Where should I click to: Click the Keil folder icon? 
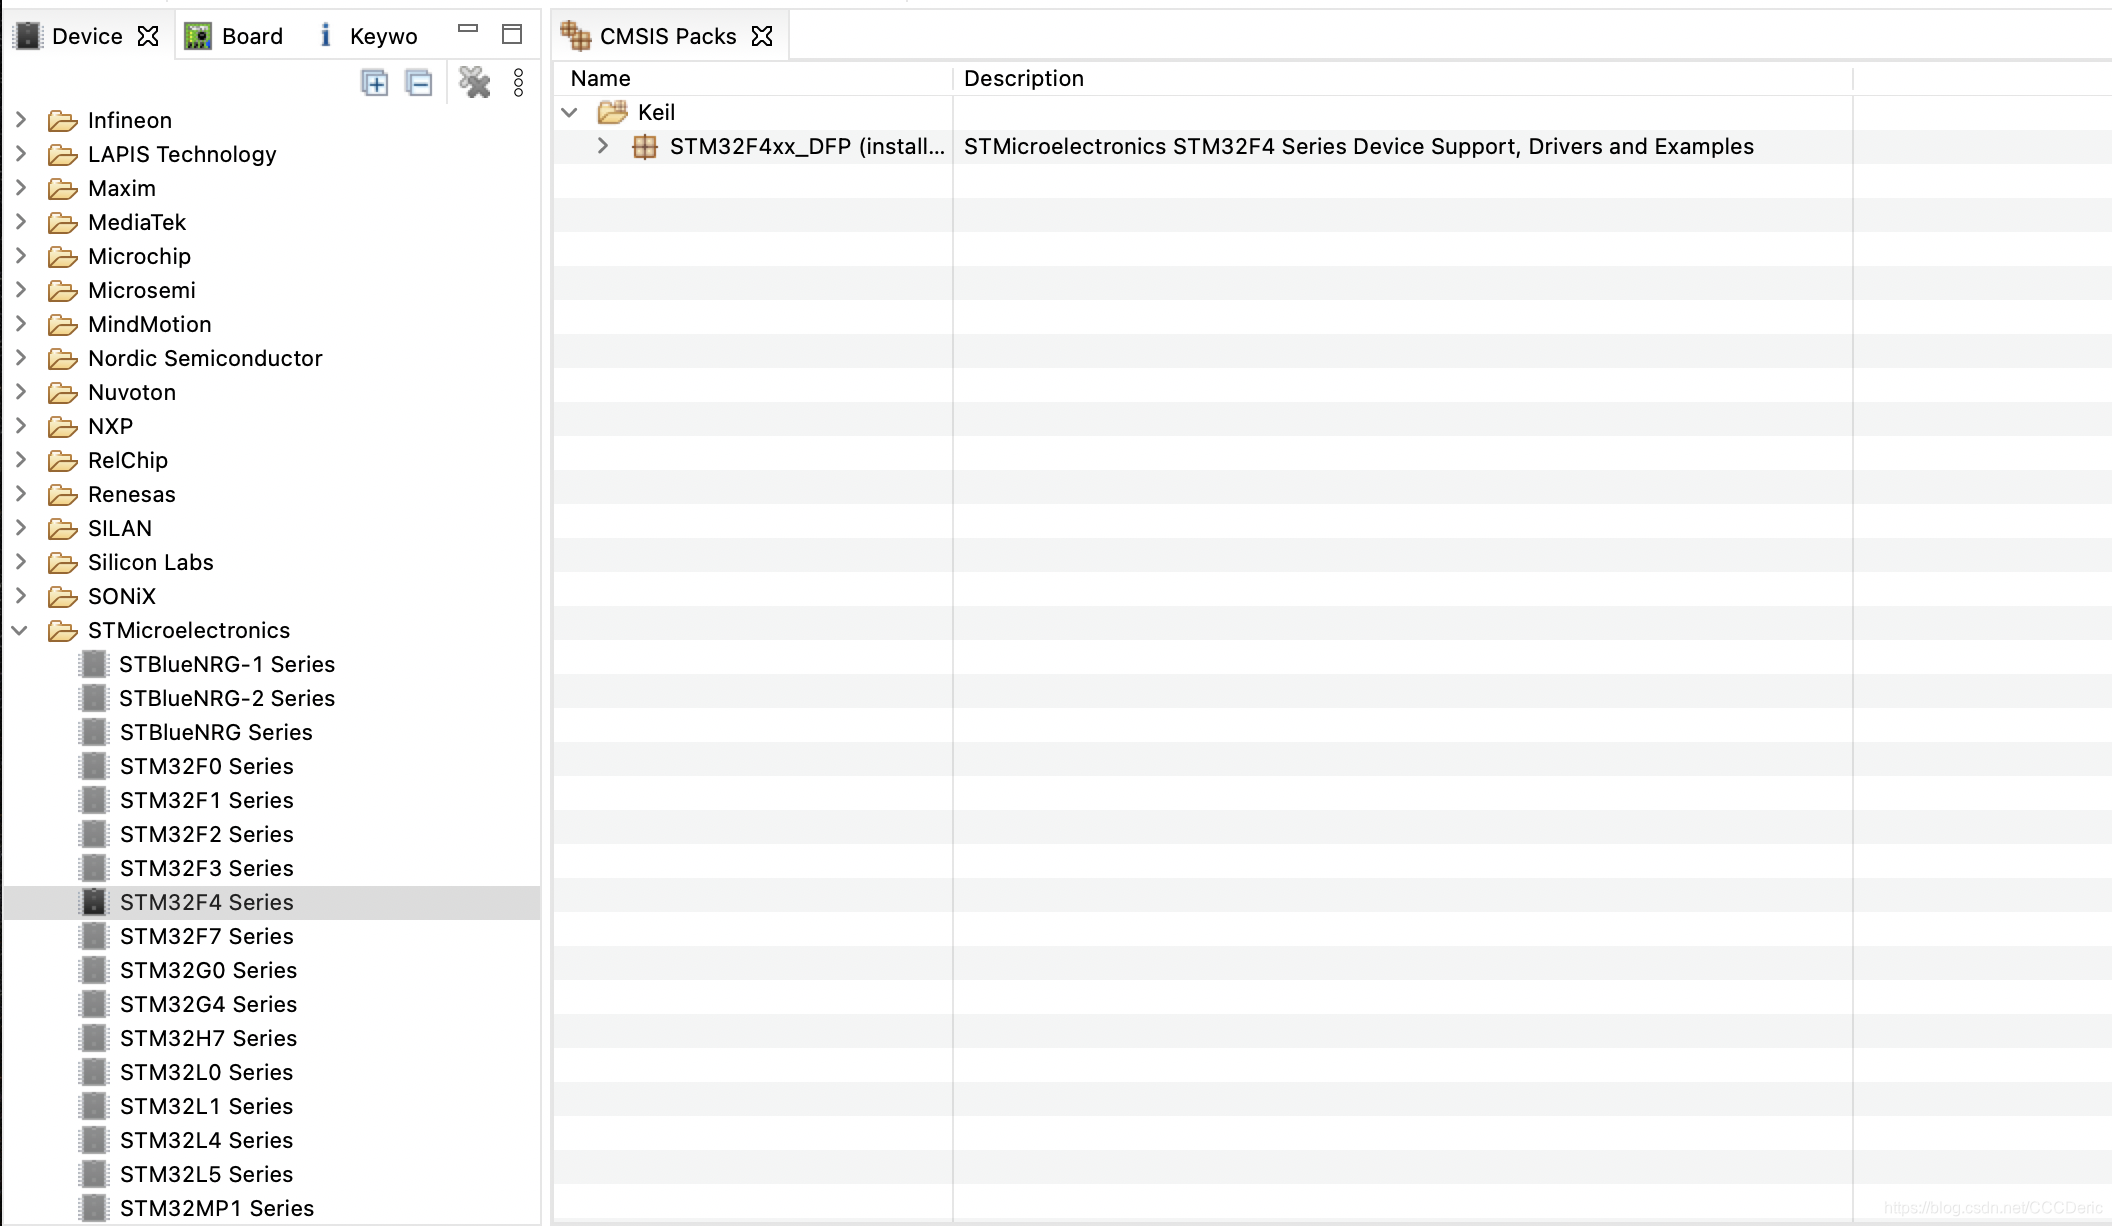[x=612, y=112]
